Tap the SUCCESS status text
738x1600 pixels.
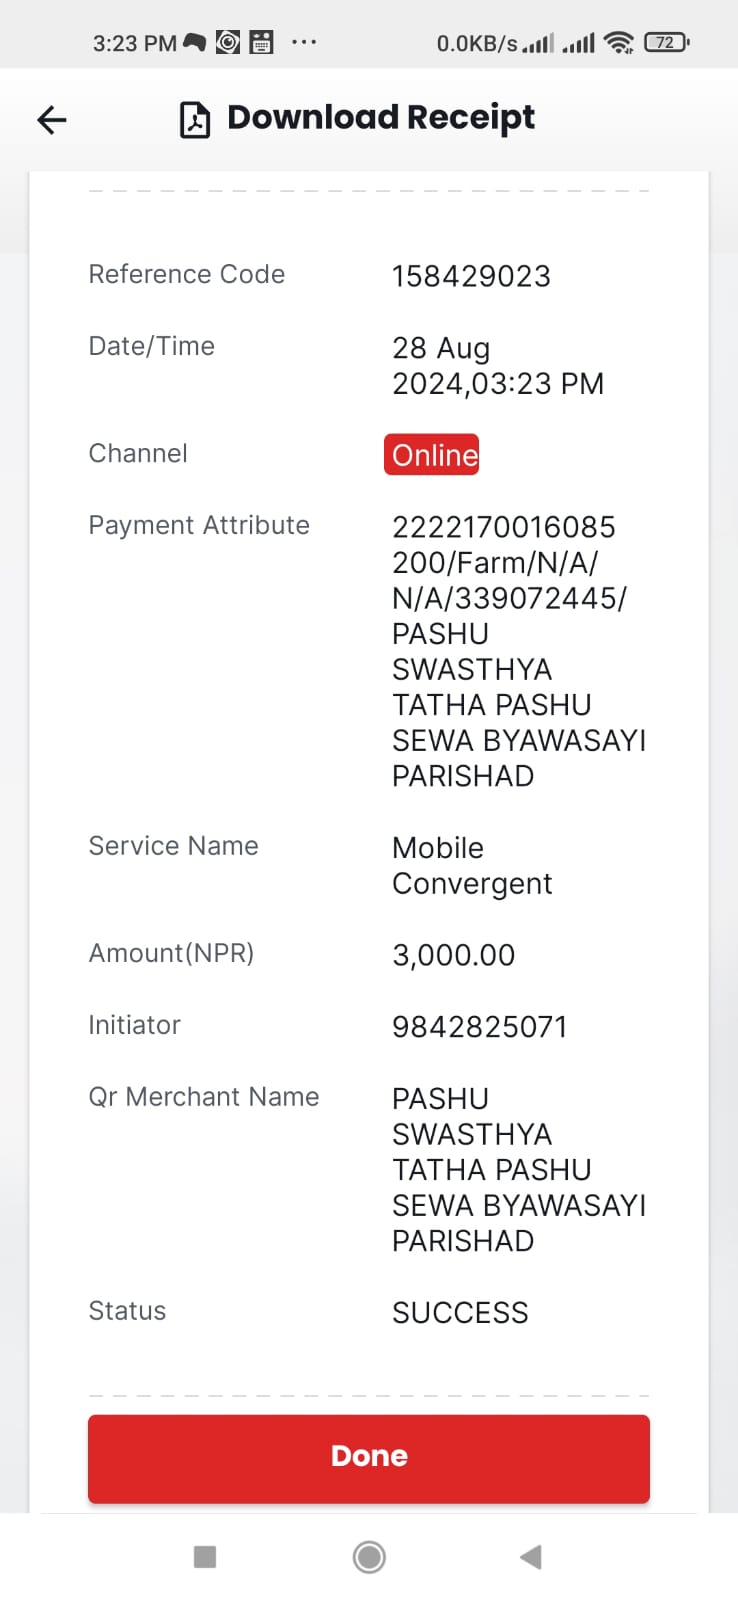460,1313
